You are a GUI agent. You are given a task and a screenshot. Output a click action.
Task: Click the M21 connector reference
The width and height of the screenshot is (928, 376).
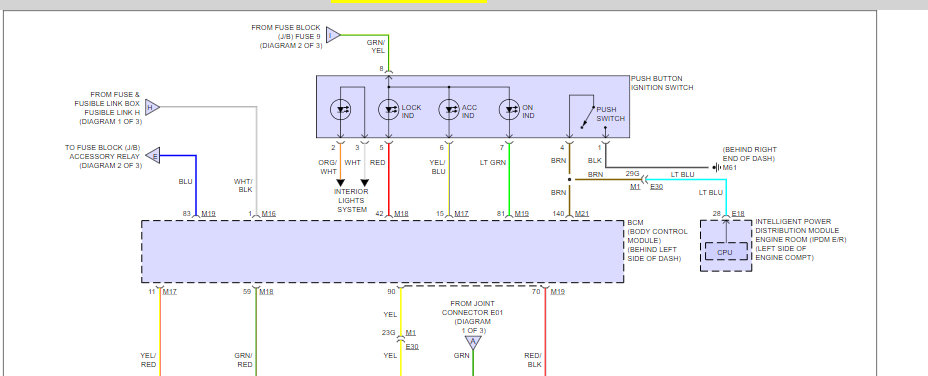582,213
